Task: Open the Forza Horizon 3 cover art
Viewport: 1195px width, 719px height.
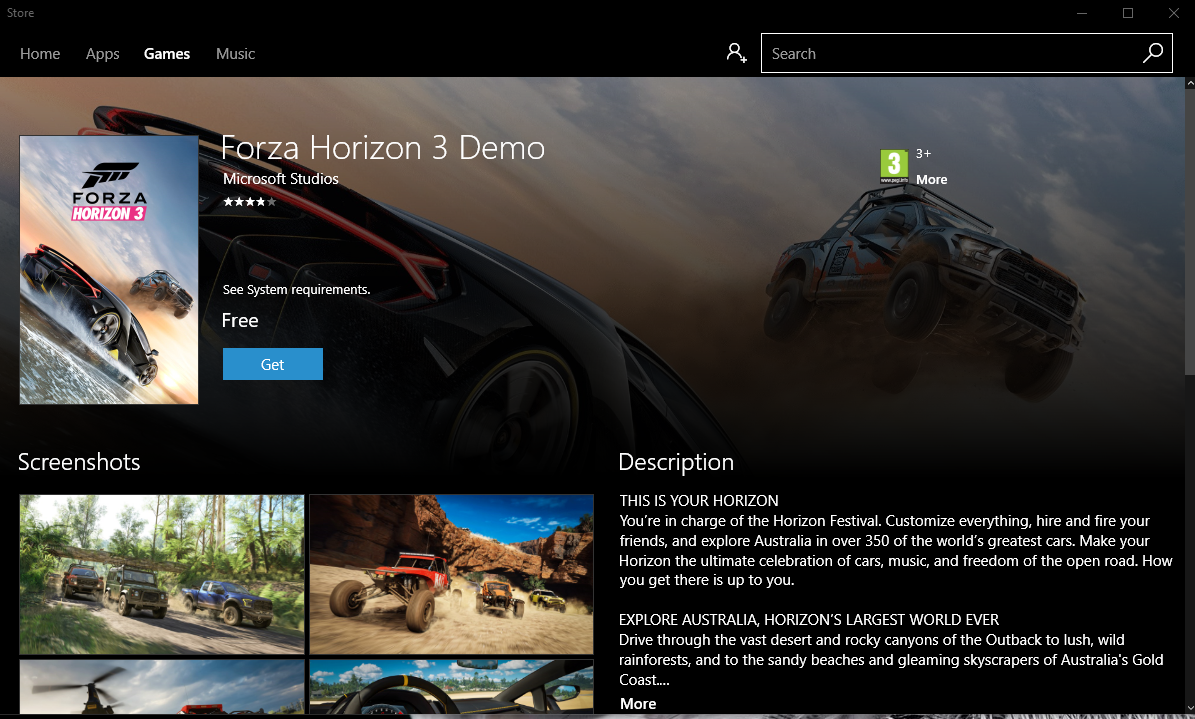Action: pos(109,270)
